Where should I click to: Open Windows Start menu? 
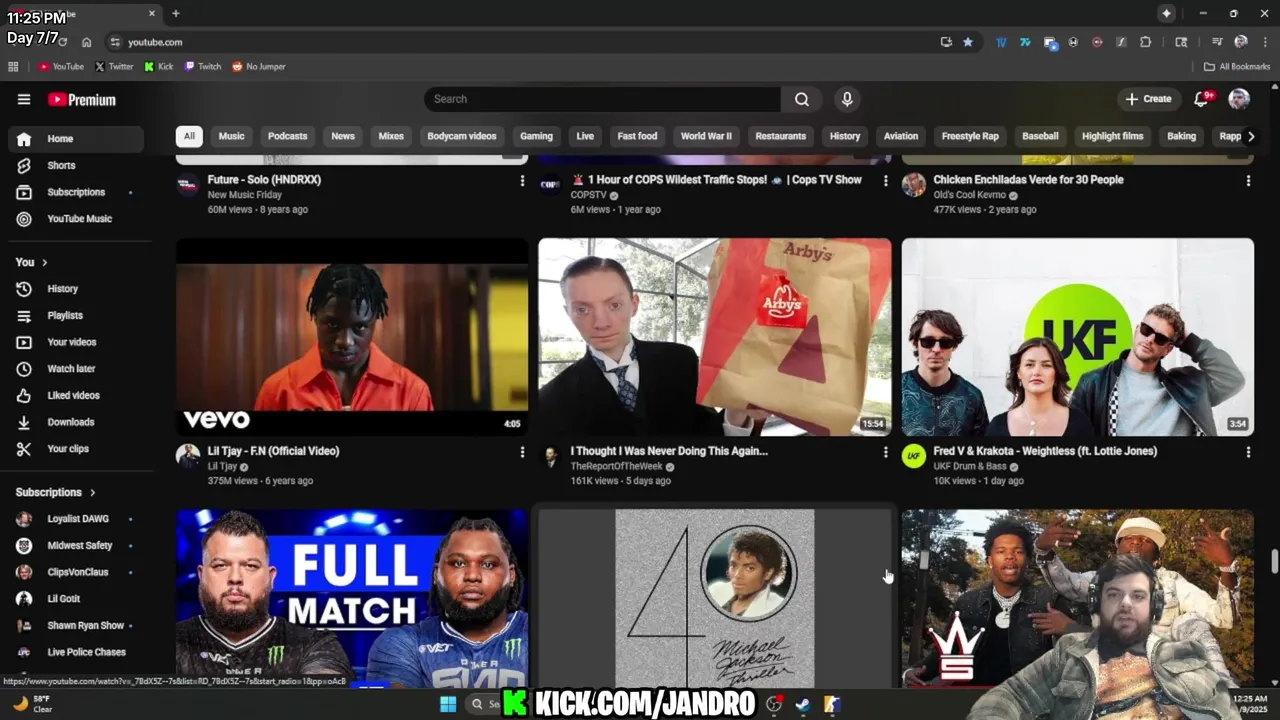click(x=447, y=704)
